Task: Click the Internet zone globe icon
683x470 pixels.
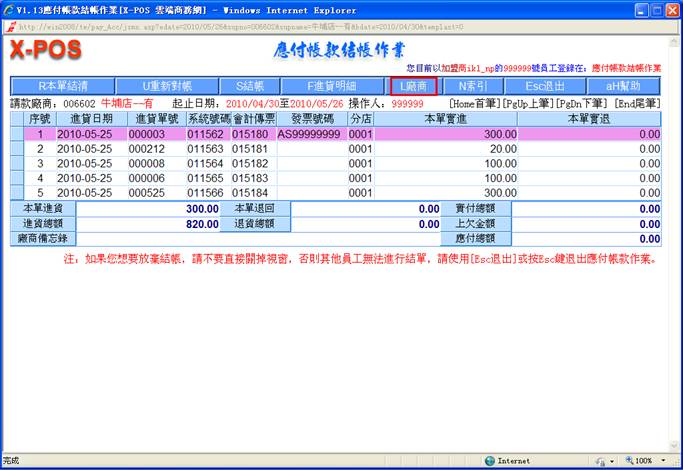Action: [x=490, y=460]
